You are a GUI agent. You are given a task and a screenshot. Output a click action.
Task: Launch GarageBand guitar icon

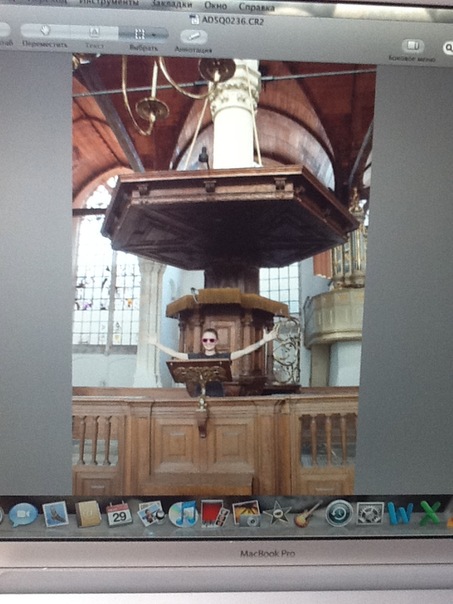point(308,513)
